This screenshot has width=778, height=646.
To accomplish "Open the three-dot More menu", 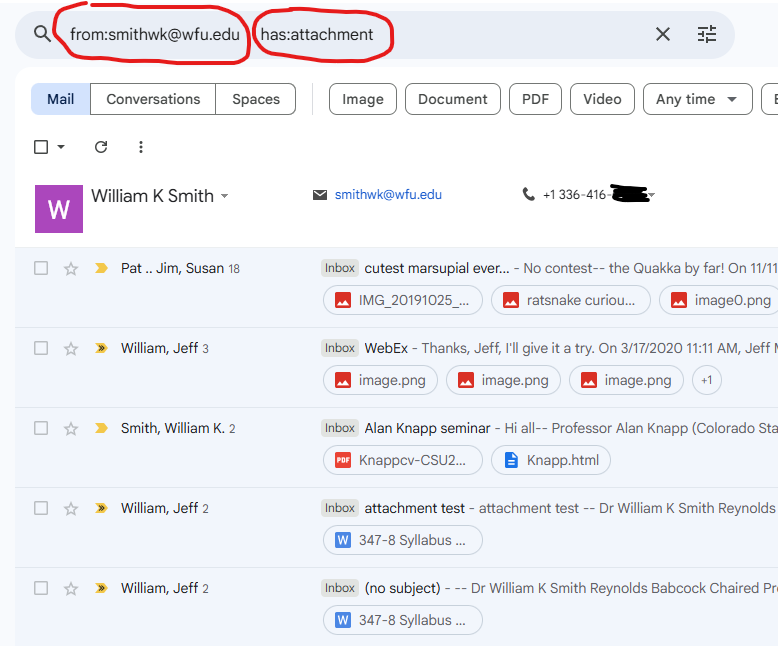I will (141, 147).
